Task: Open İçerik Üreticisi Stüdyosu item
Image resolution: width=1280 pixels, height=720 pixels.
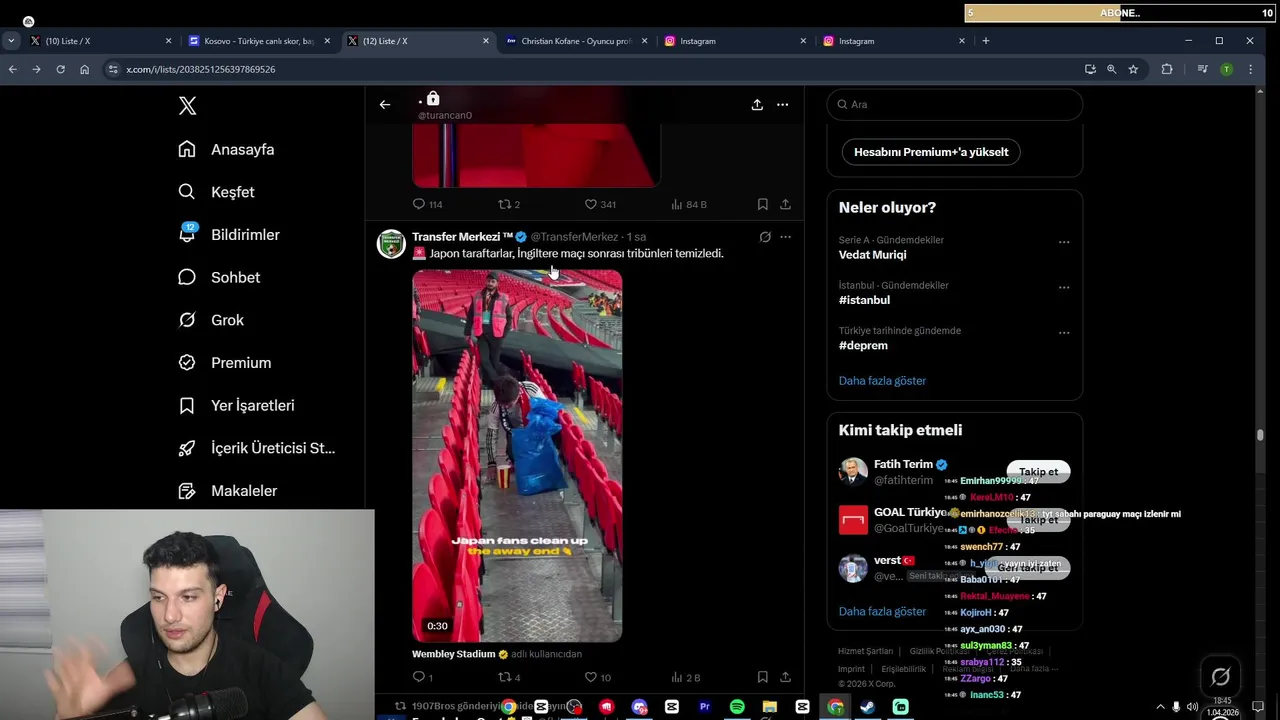Action: point(256,448)
